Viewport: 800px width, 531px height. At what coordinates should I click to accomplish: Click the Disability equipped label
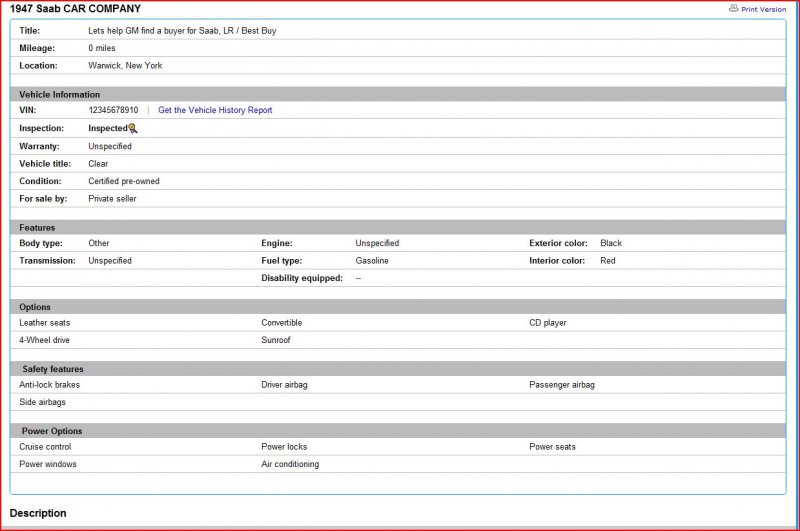pyautogui.click(x=302, y=279)
